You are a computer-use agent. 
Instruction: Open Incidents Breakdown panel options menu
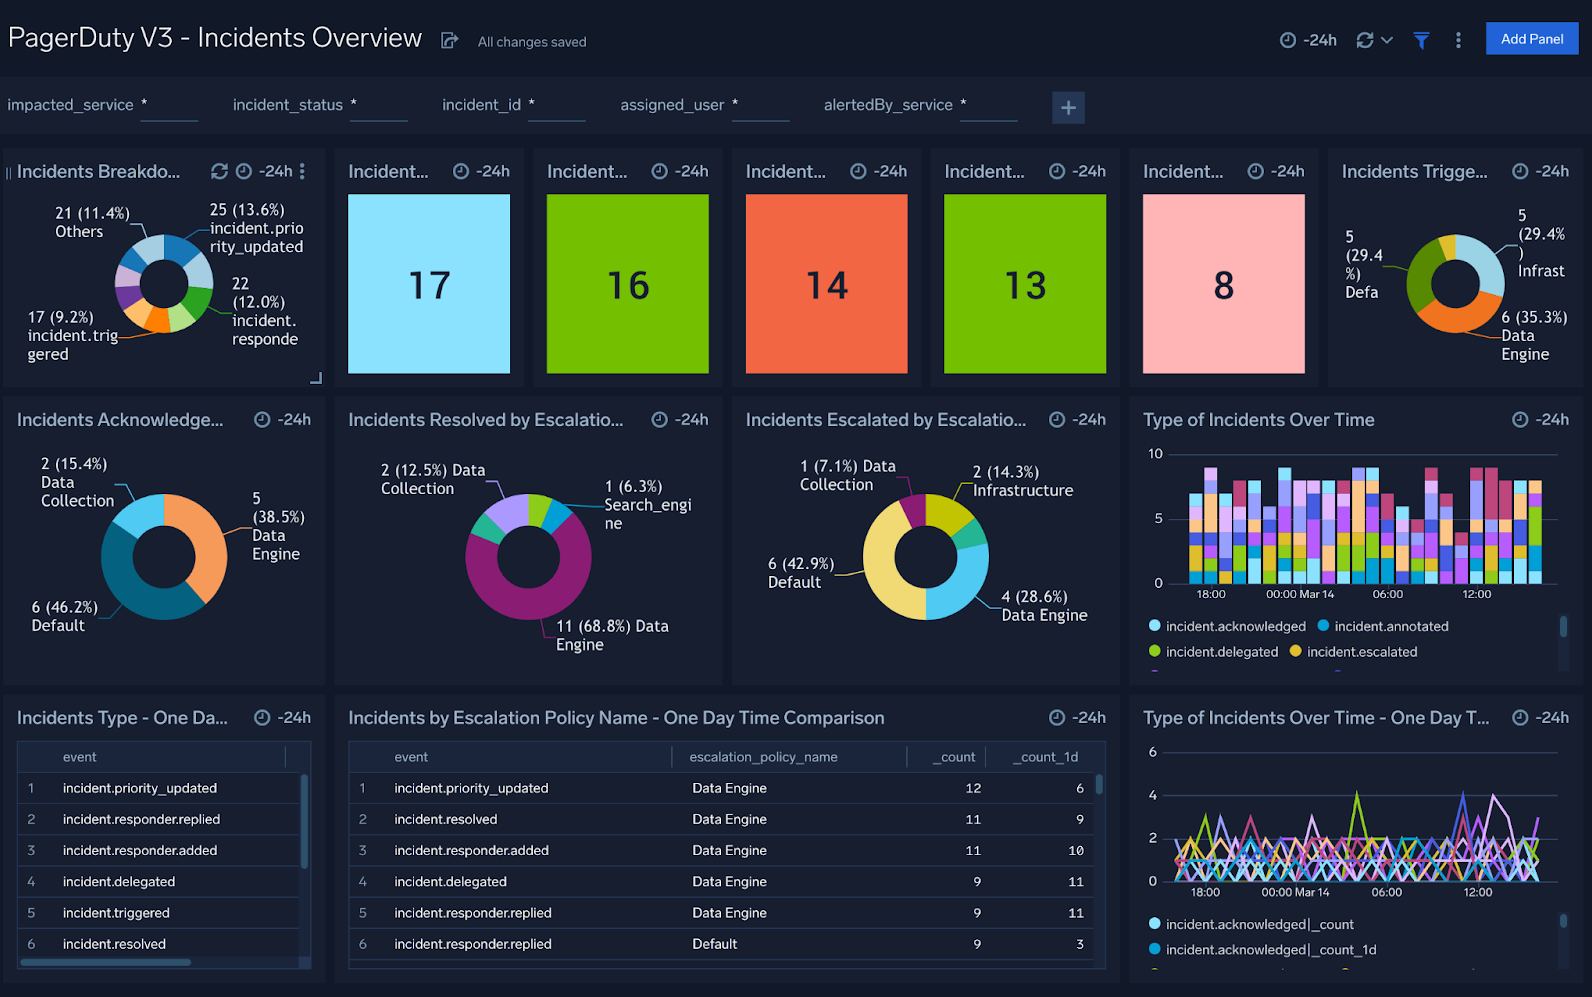302,171
